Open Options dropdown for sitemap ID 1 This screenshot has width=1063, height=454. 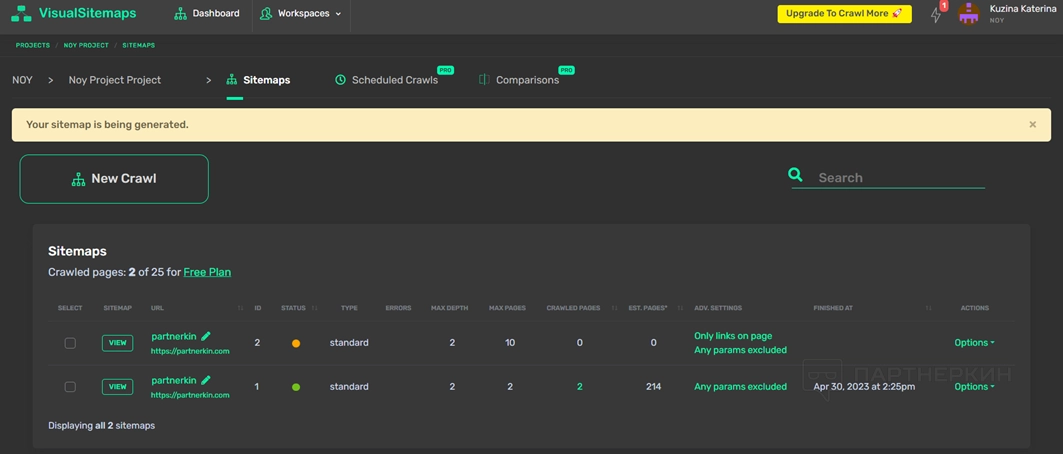974,387
